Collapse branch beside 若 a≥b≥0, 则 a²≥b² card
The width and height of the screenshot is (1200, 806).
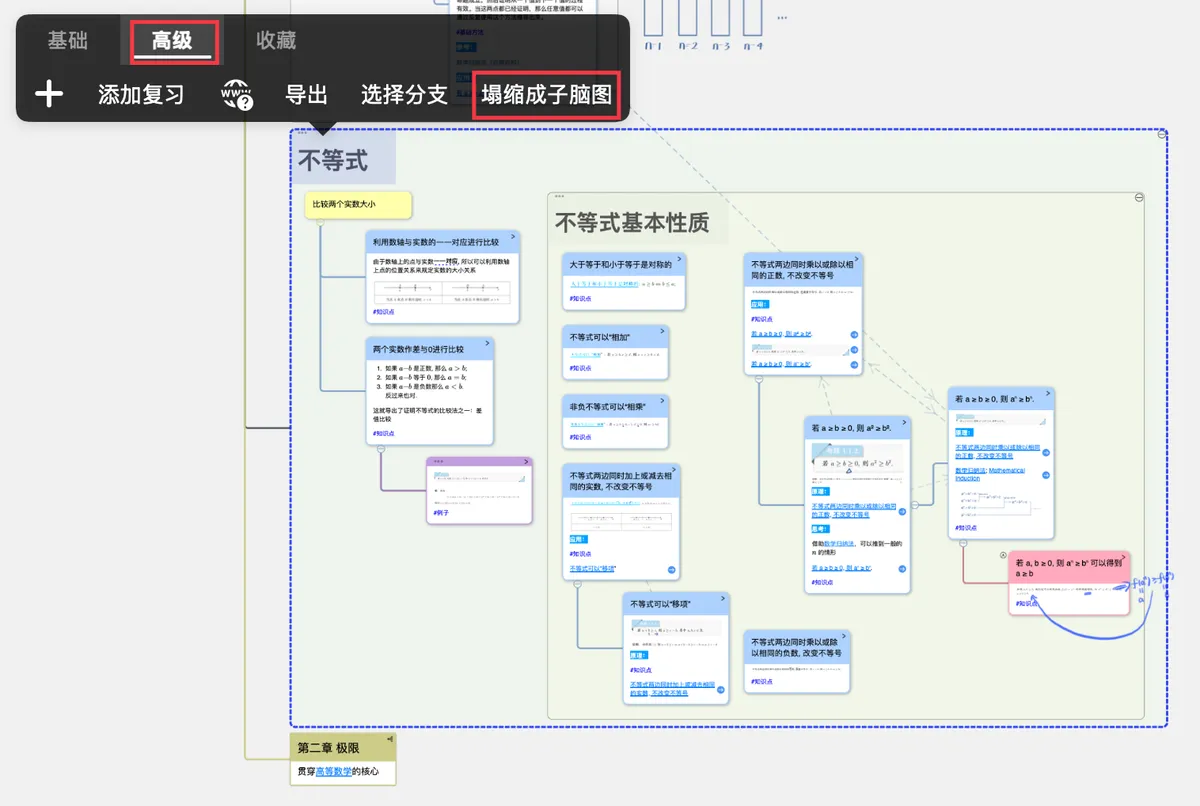[x=915, y=505]
